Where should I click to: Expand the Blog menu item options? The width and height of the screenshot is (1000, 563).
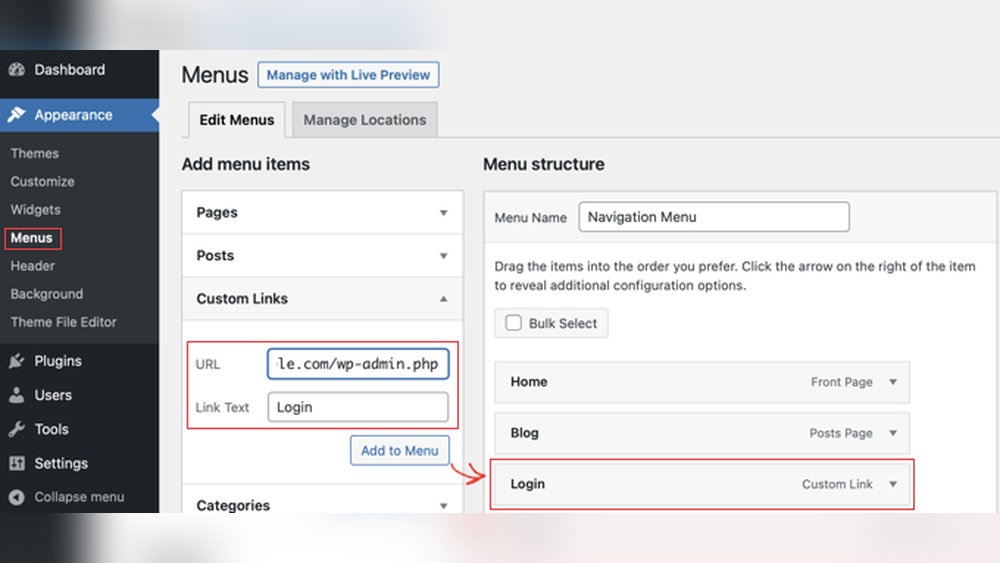pos(893,433)
